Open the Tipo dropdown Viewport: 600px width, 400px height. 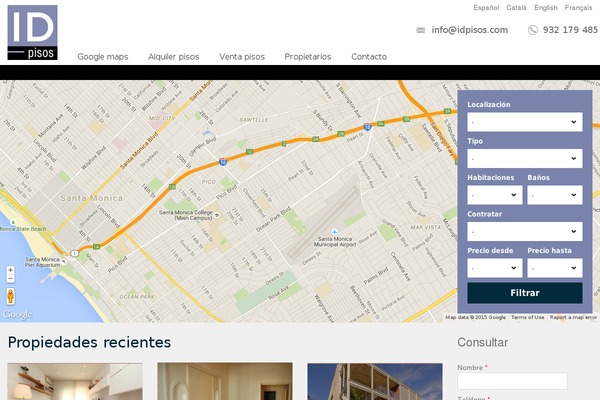point(525,158)
